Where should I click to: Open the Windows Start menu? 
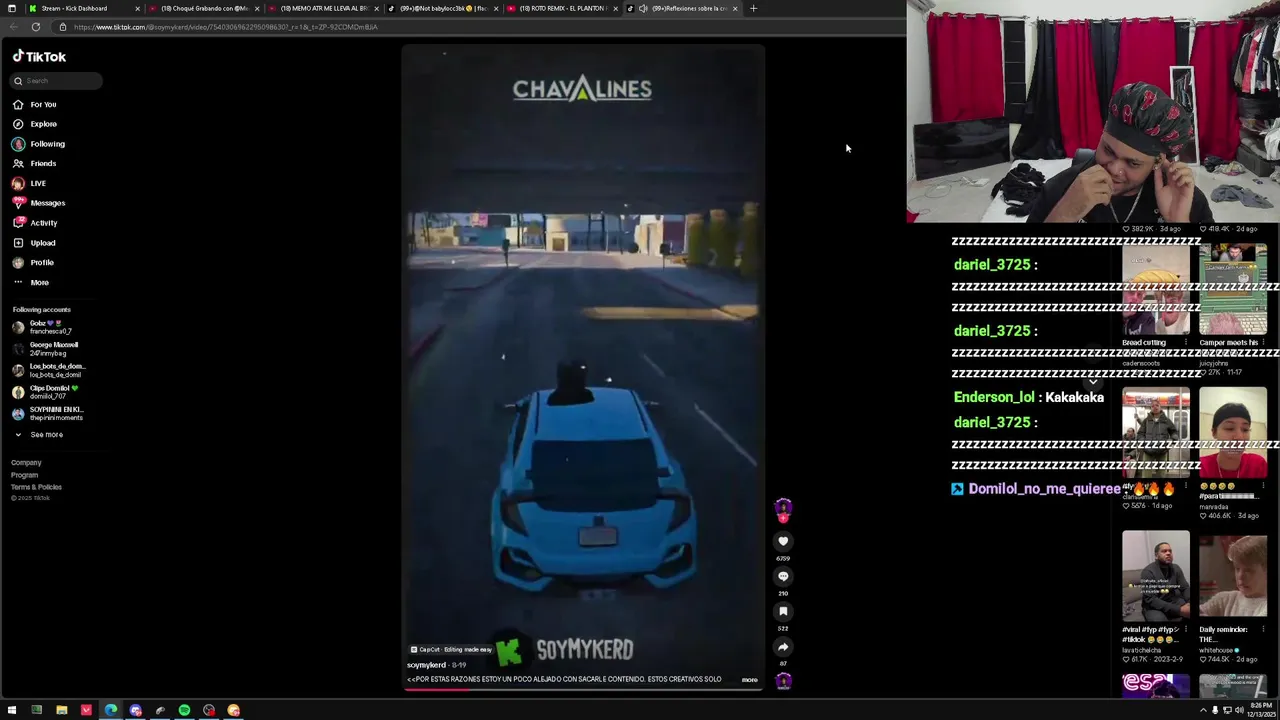12,710
